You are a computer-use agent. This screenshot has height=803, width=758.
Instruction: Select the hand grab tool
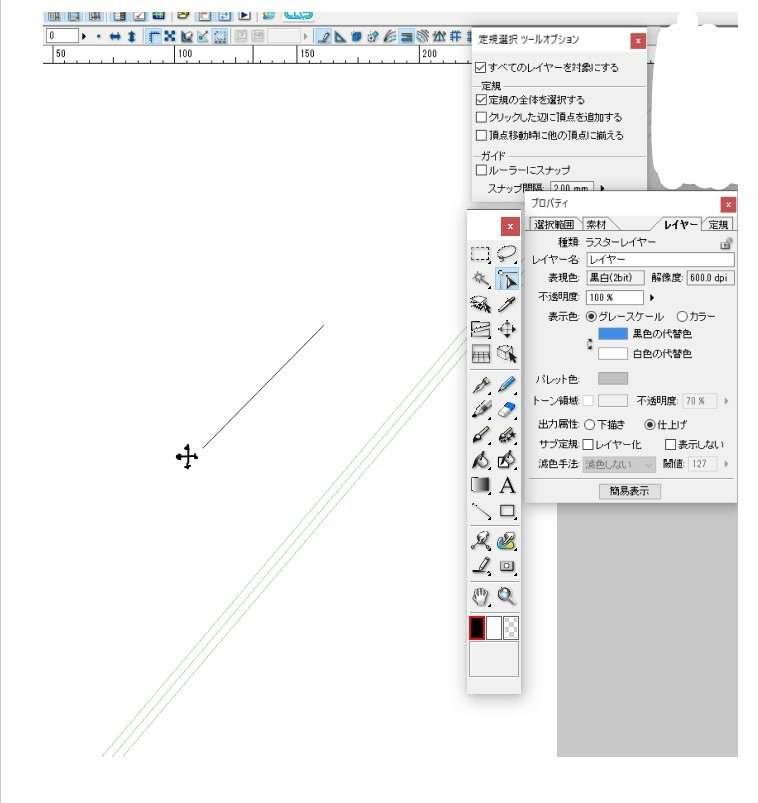click(480, 596)
